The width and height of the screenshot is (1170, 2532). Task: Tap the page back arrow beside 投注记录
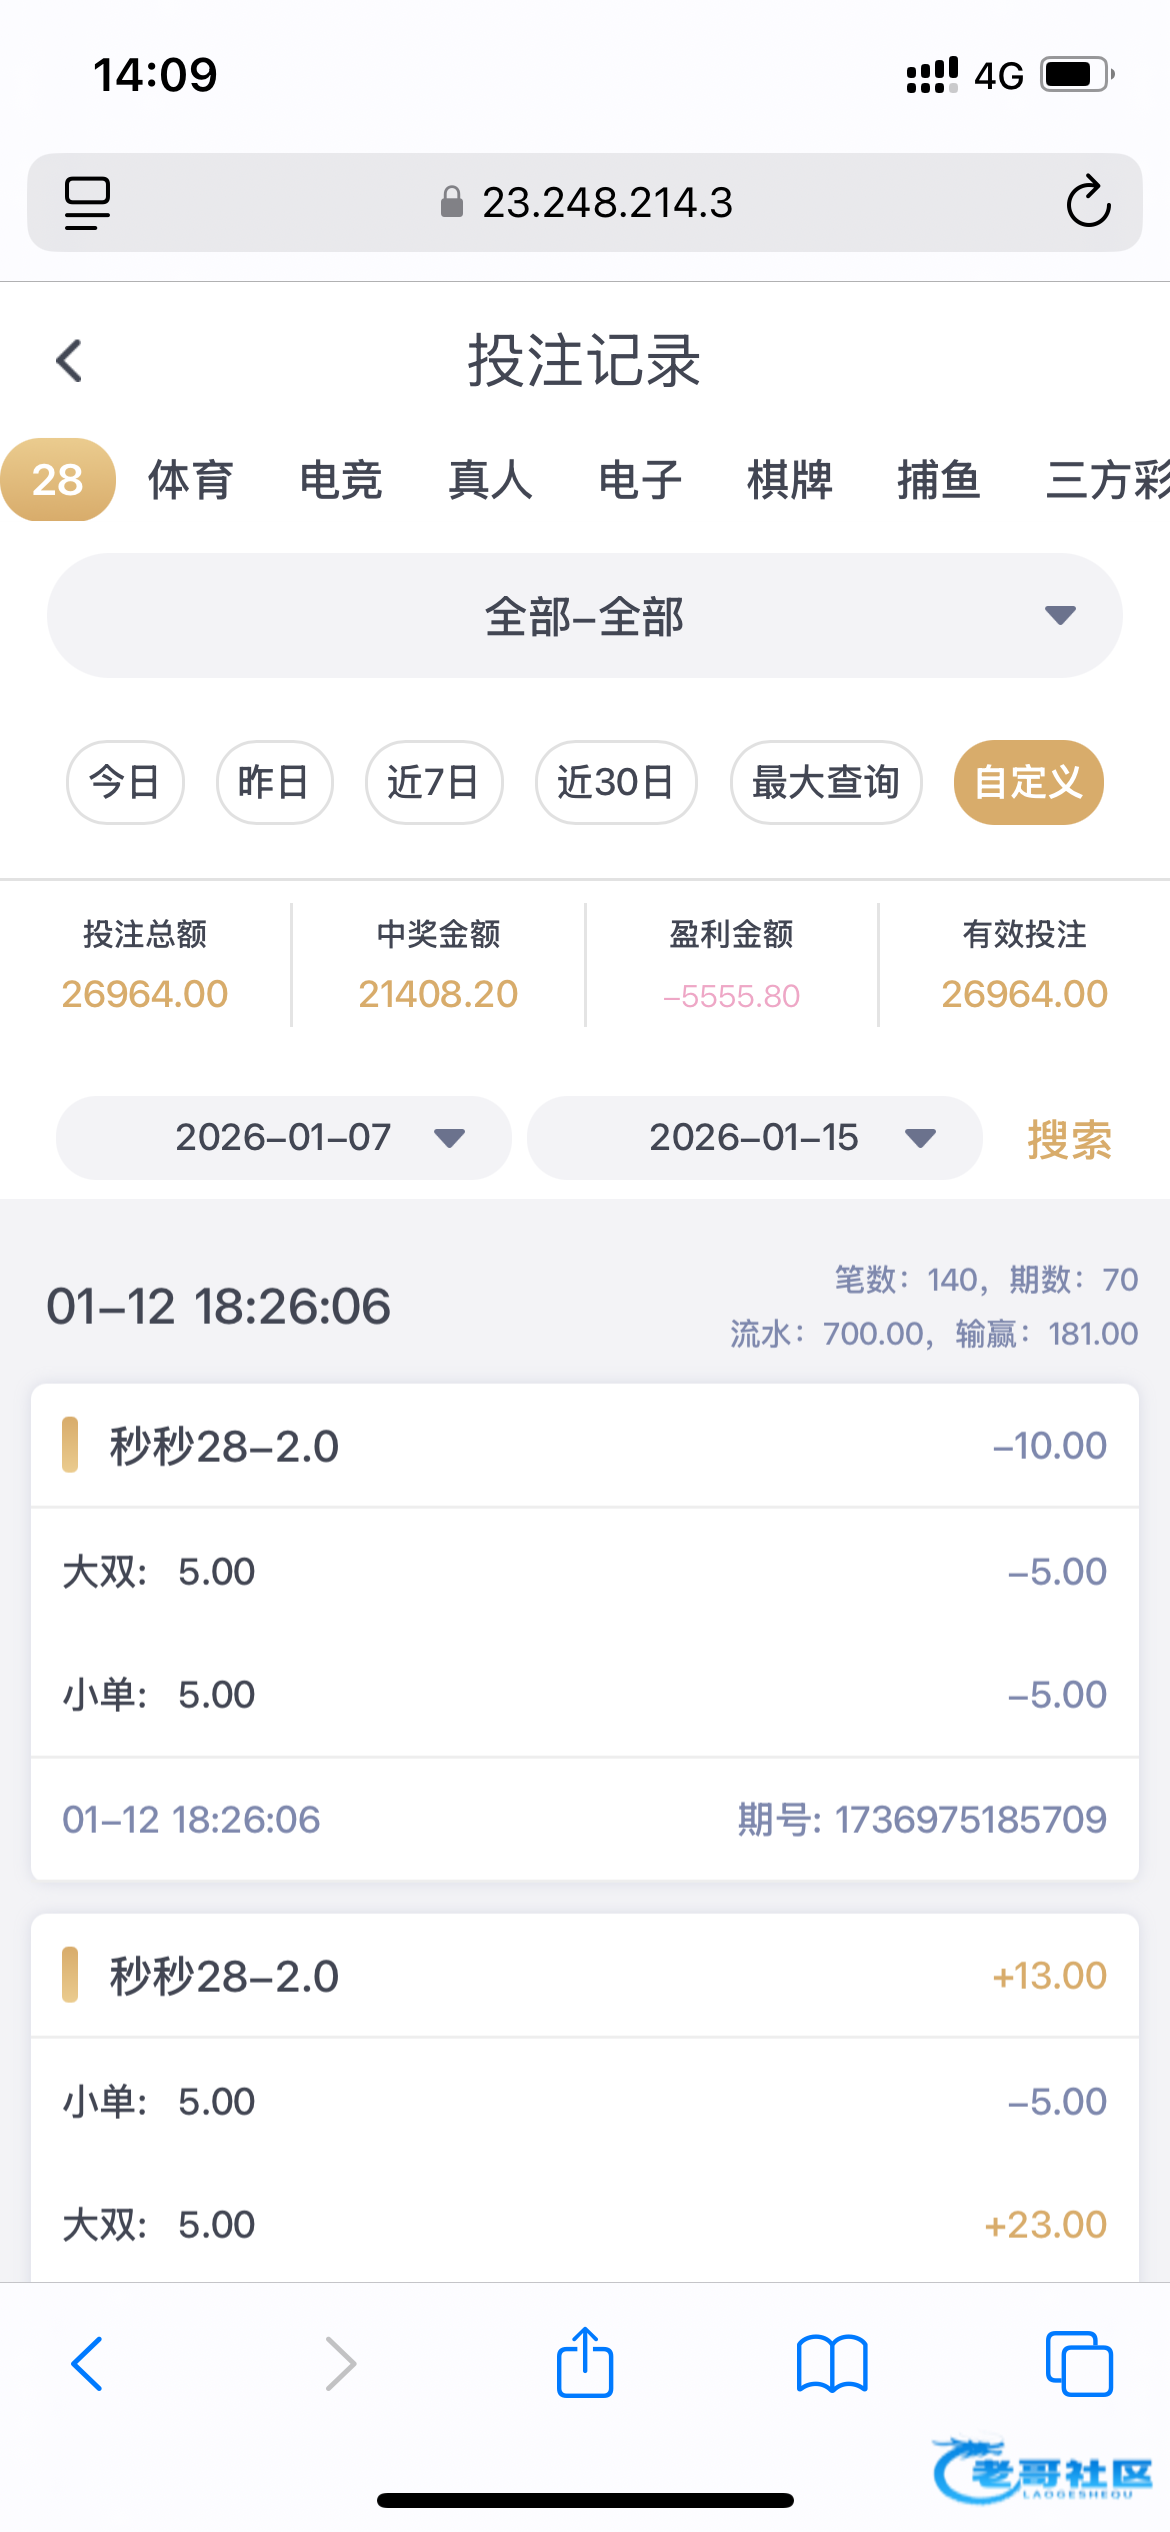(x=70, y=361)
